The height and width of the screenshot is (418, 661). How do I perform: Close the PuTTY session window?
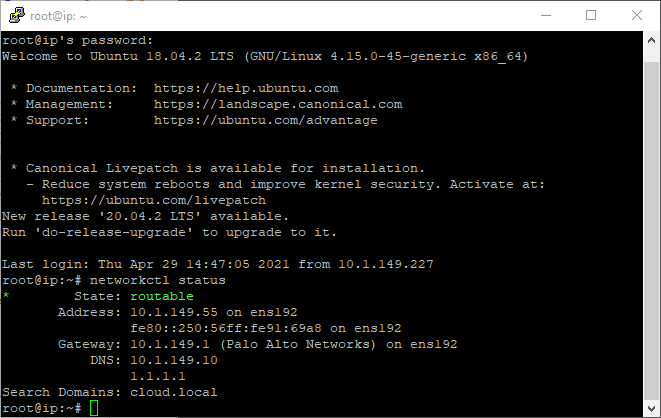pyautogui.click(x=637, y=15)
